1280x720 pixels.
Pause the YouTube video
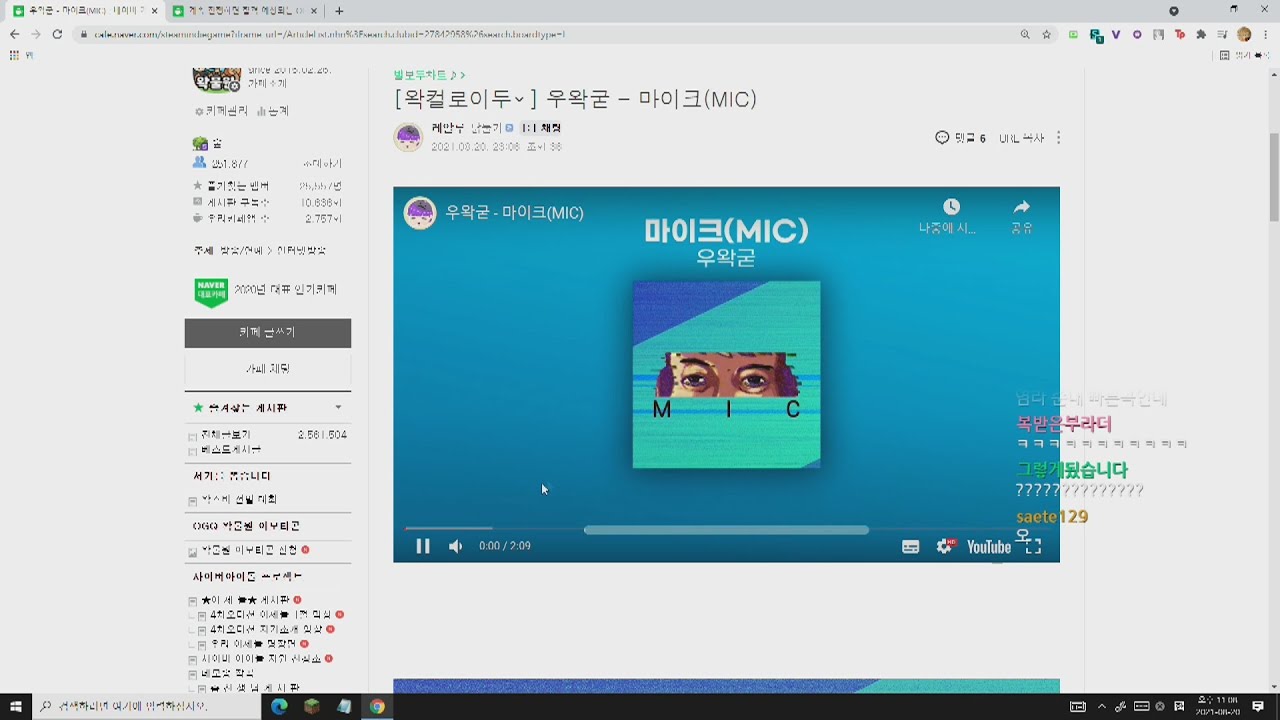(423, 546)
